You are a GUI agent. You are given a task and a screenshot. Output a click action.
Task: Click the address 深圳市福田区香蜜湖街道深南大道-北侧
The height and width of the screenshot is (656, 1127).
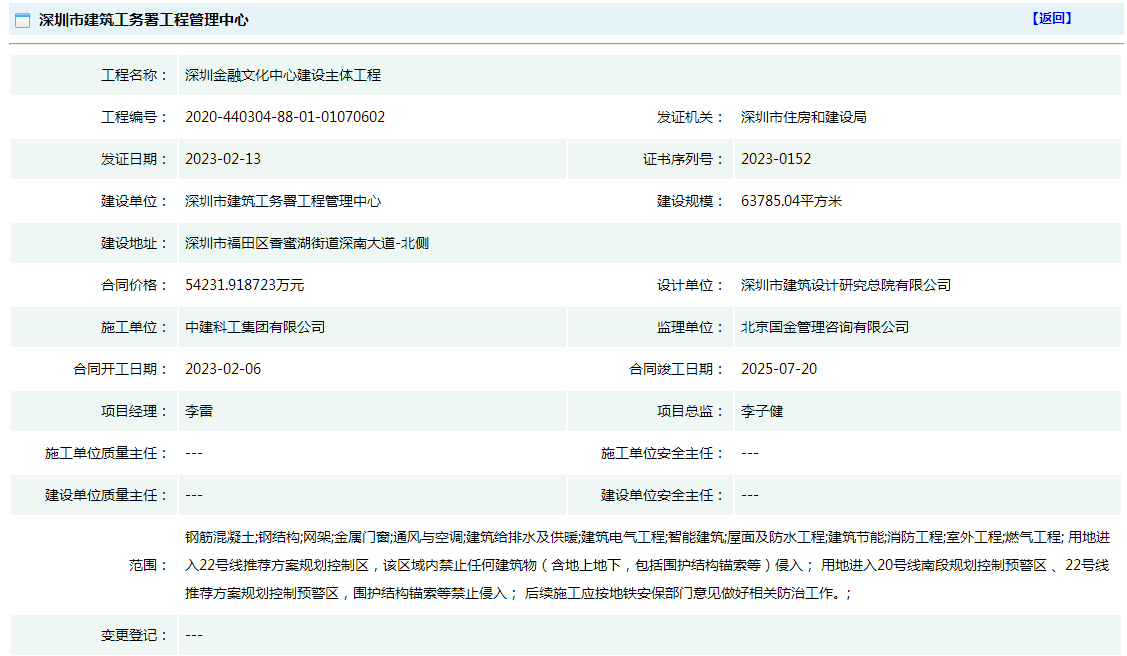pos(307,243)
